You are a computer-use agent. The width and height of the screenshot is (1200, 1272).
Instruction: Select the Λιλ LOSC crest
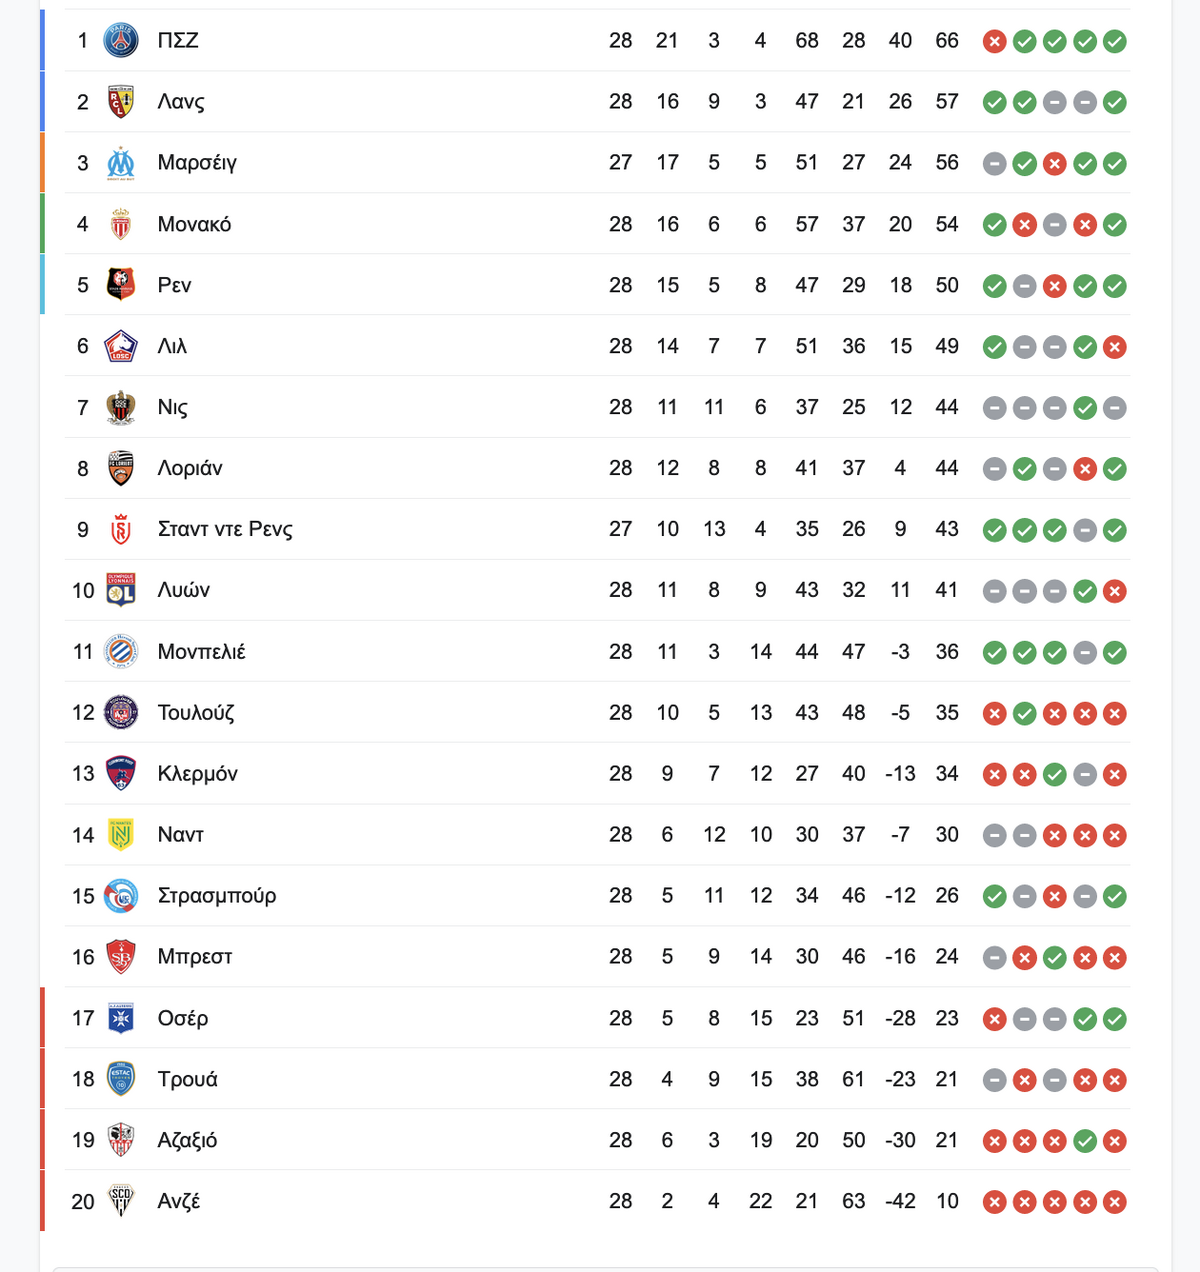[x=121, y=346]
